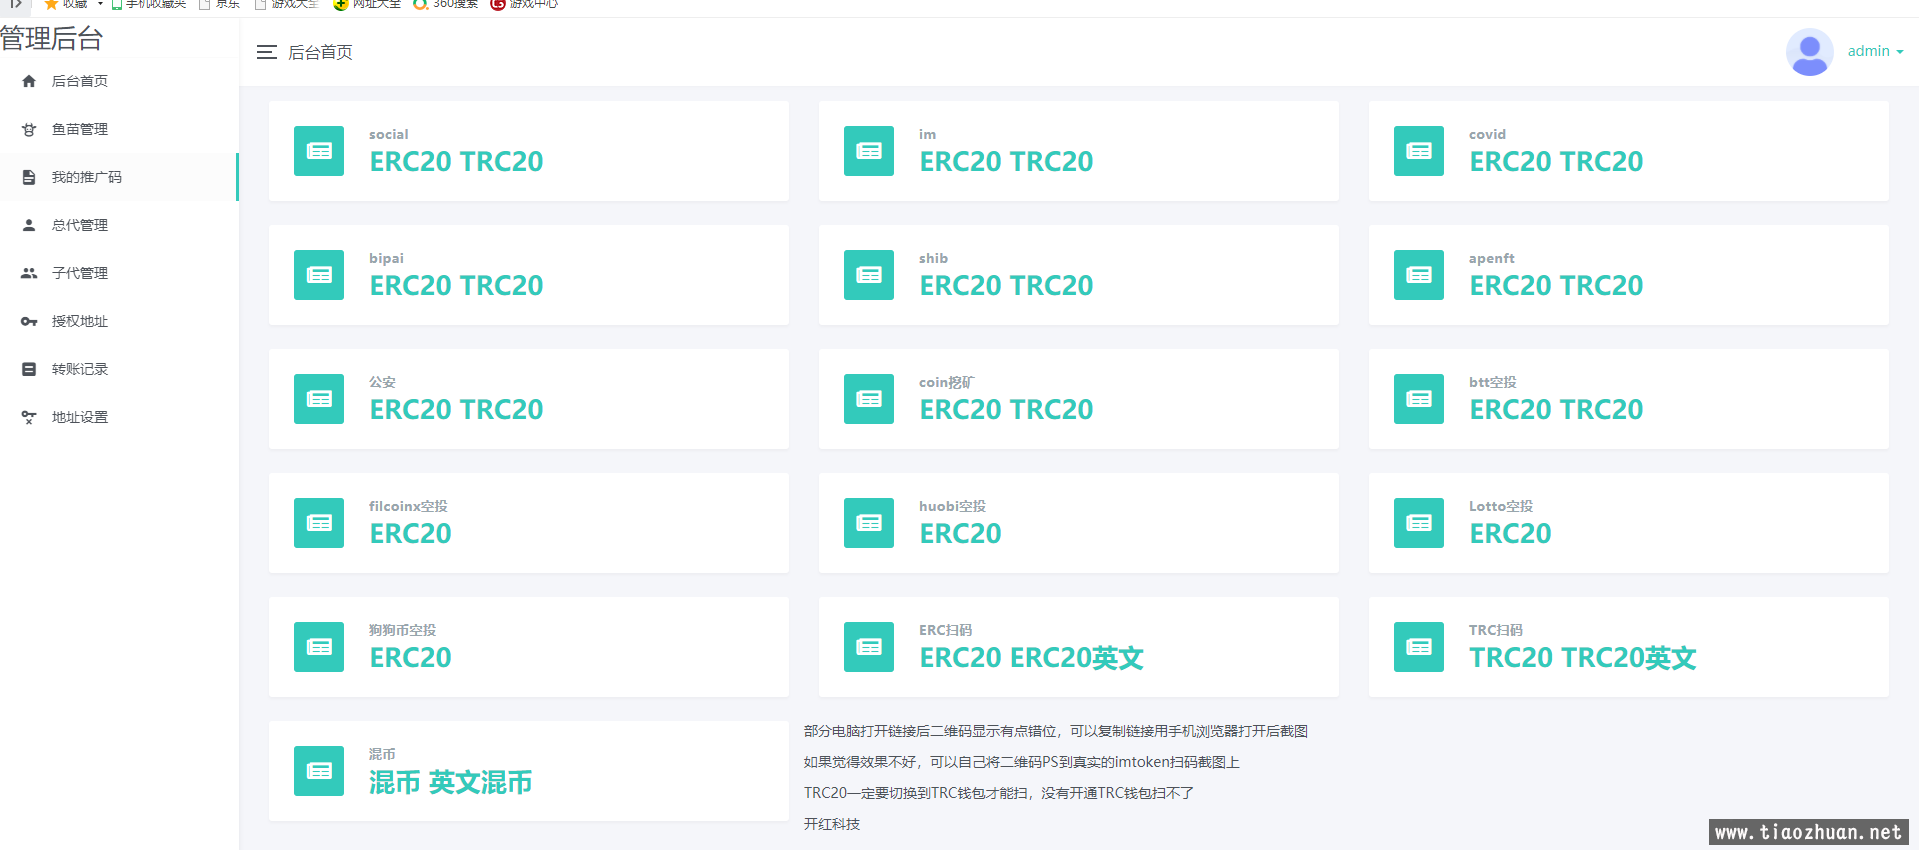The height and width of the screenshot is (850, 1919).
Task: Click the 开红科技 text below notes
Action: coord(832,824)
